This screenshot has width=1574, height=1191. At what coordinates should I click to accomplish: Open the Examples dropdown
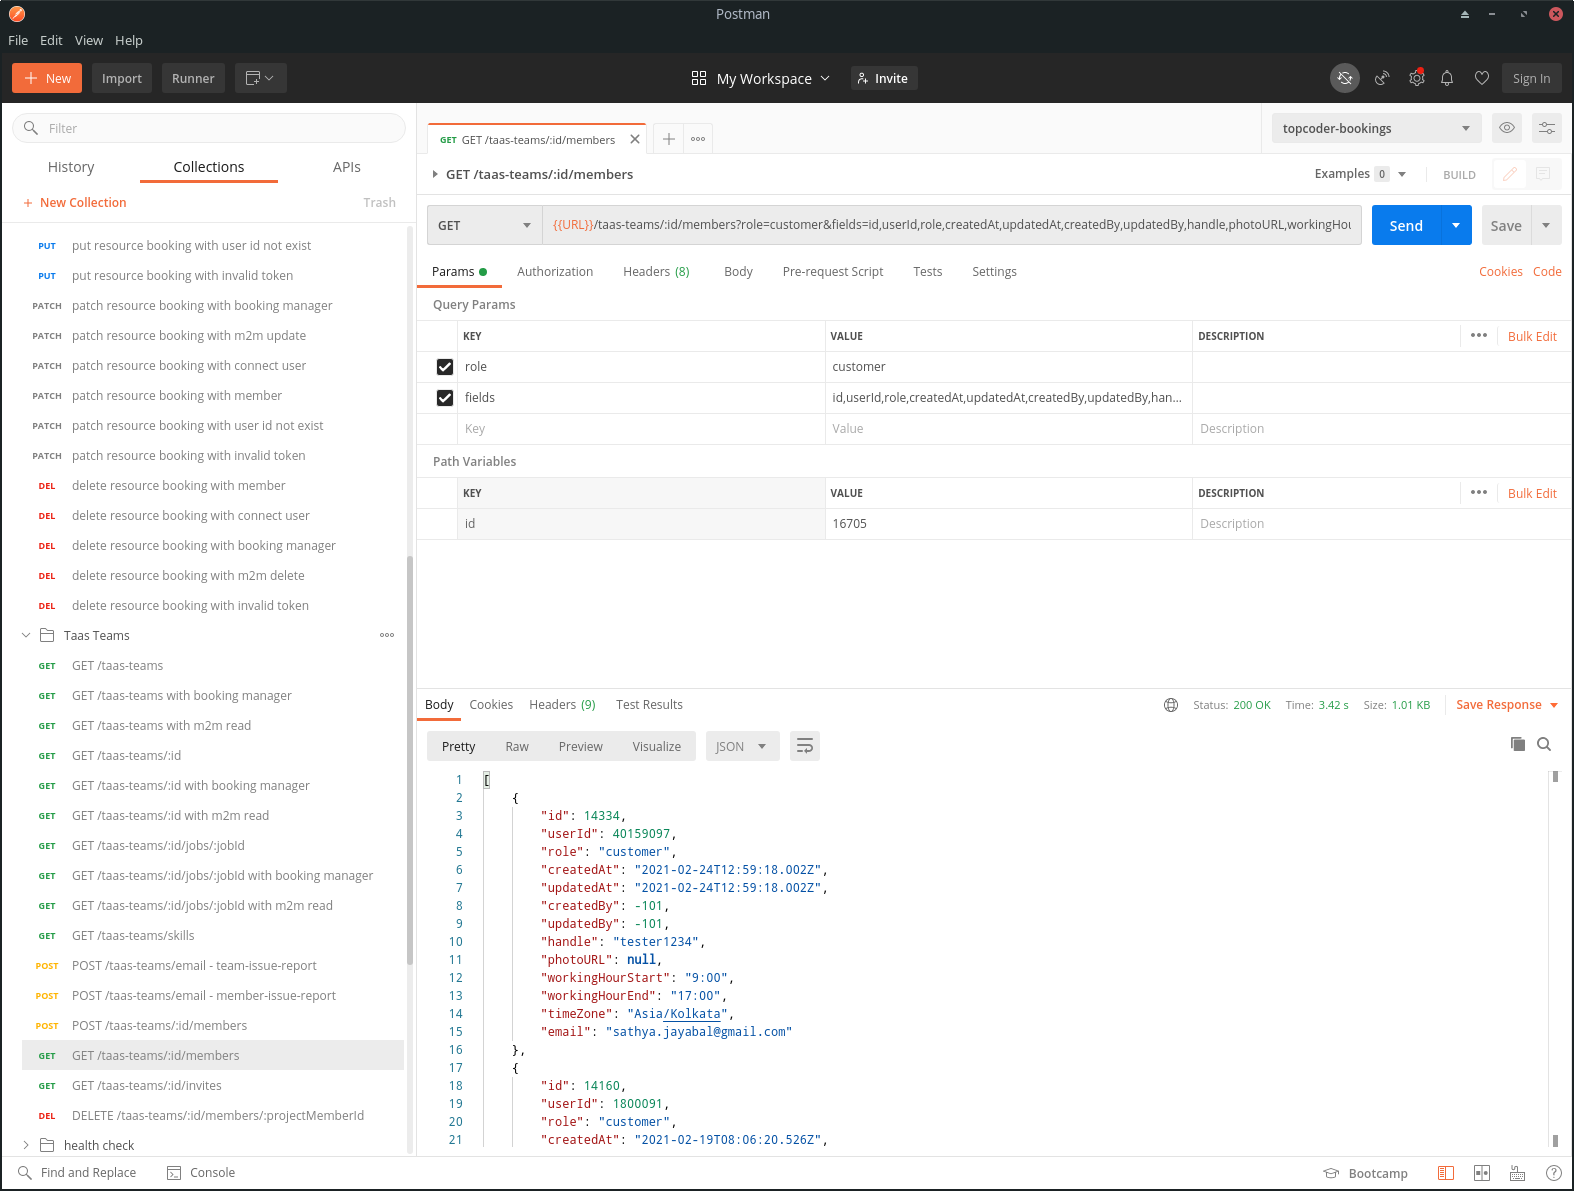click(x=1360, y=174)
